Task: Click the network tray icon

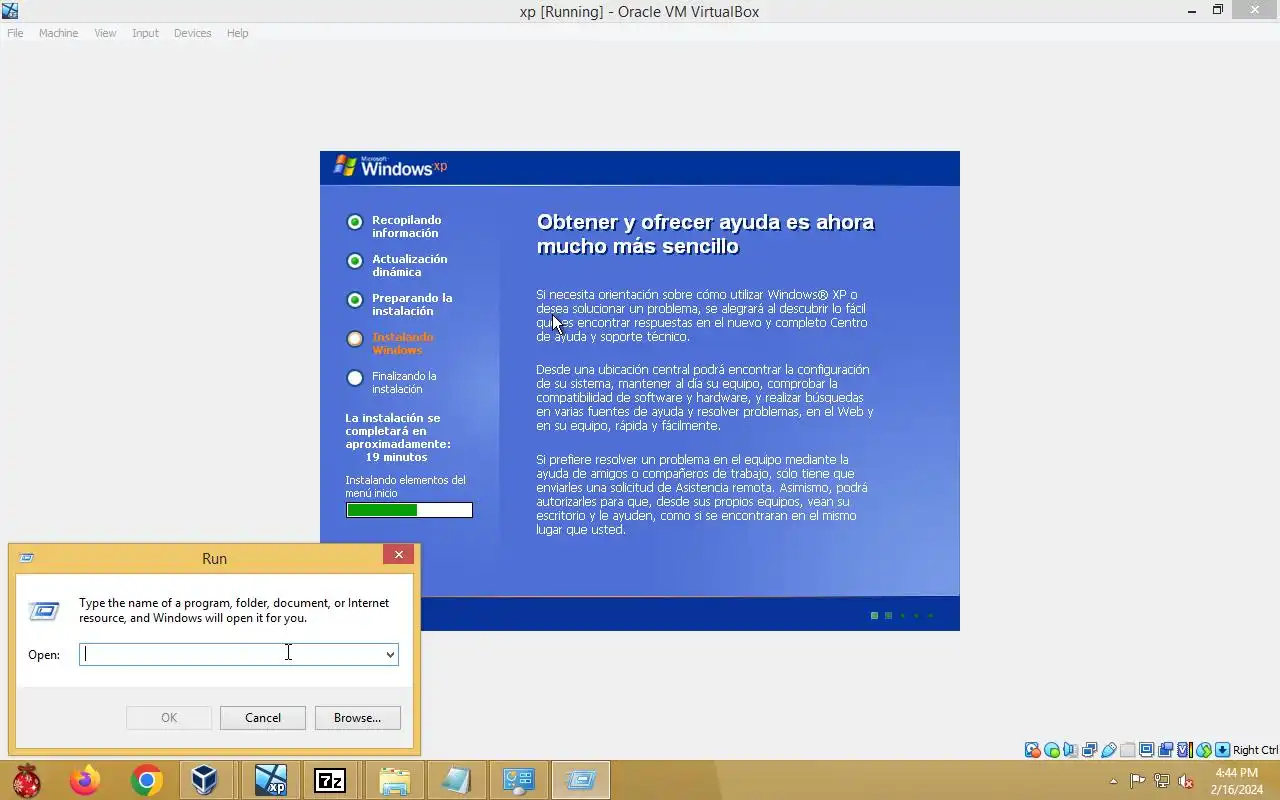Action: (x=1162, y=781)
